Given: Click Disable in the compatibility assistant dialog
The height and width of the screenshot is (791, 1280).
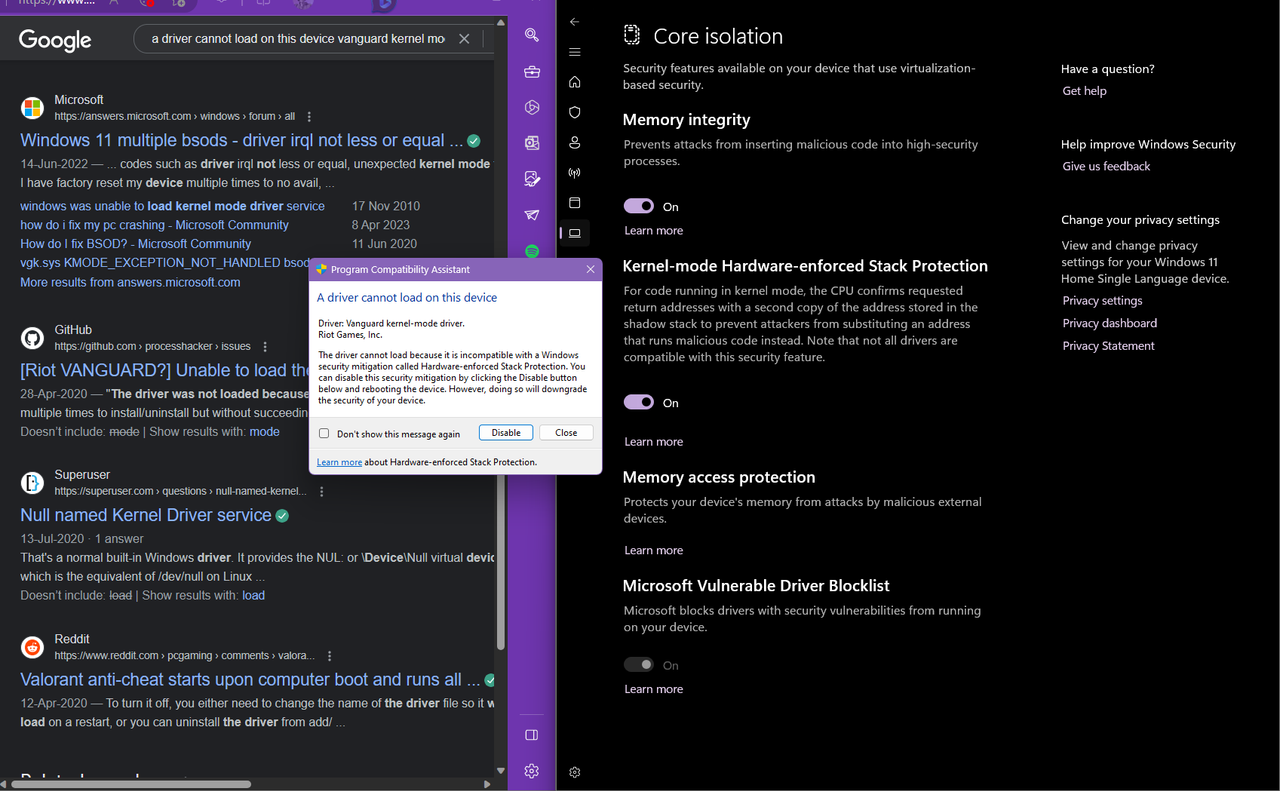Looking at the screenshot, I should 505,432.
